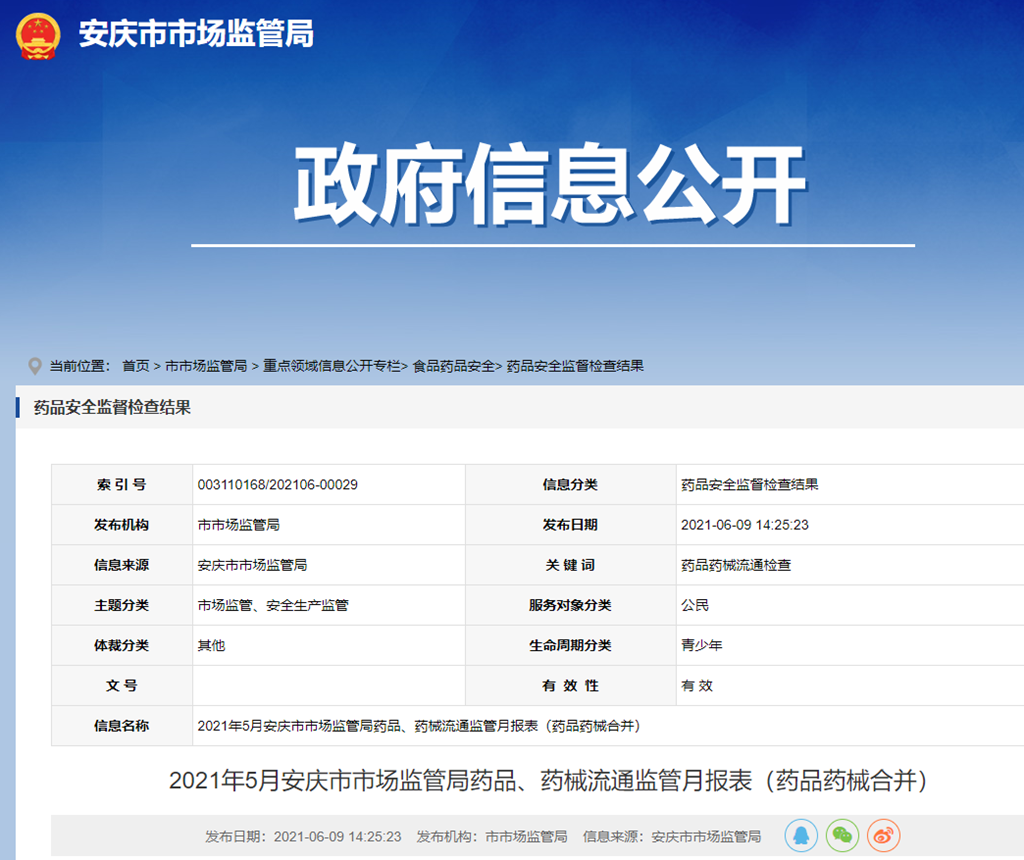Select the 信息来源 label cell
This screenshot has height=860, width=1024.
pos(121,565)
